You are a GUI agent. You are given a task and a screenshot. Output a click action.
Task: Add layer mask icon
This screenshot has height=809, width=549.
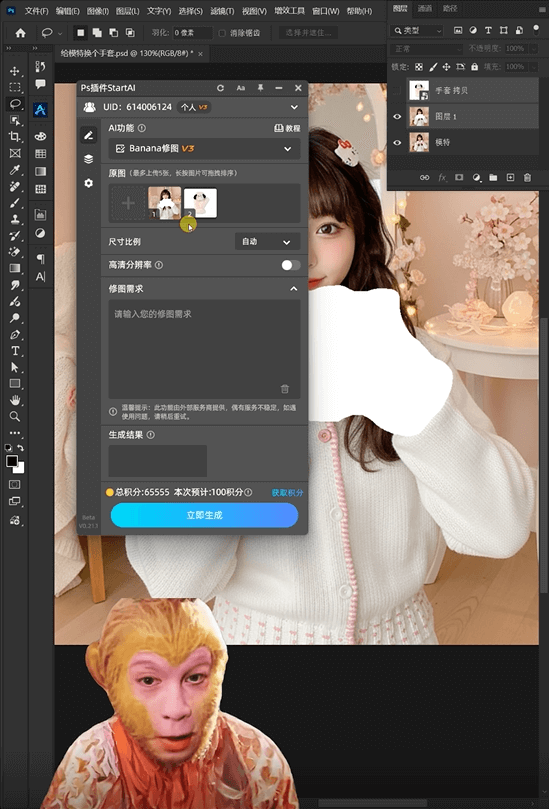point(459,177)
